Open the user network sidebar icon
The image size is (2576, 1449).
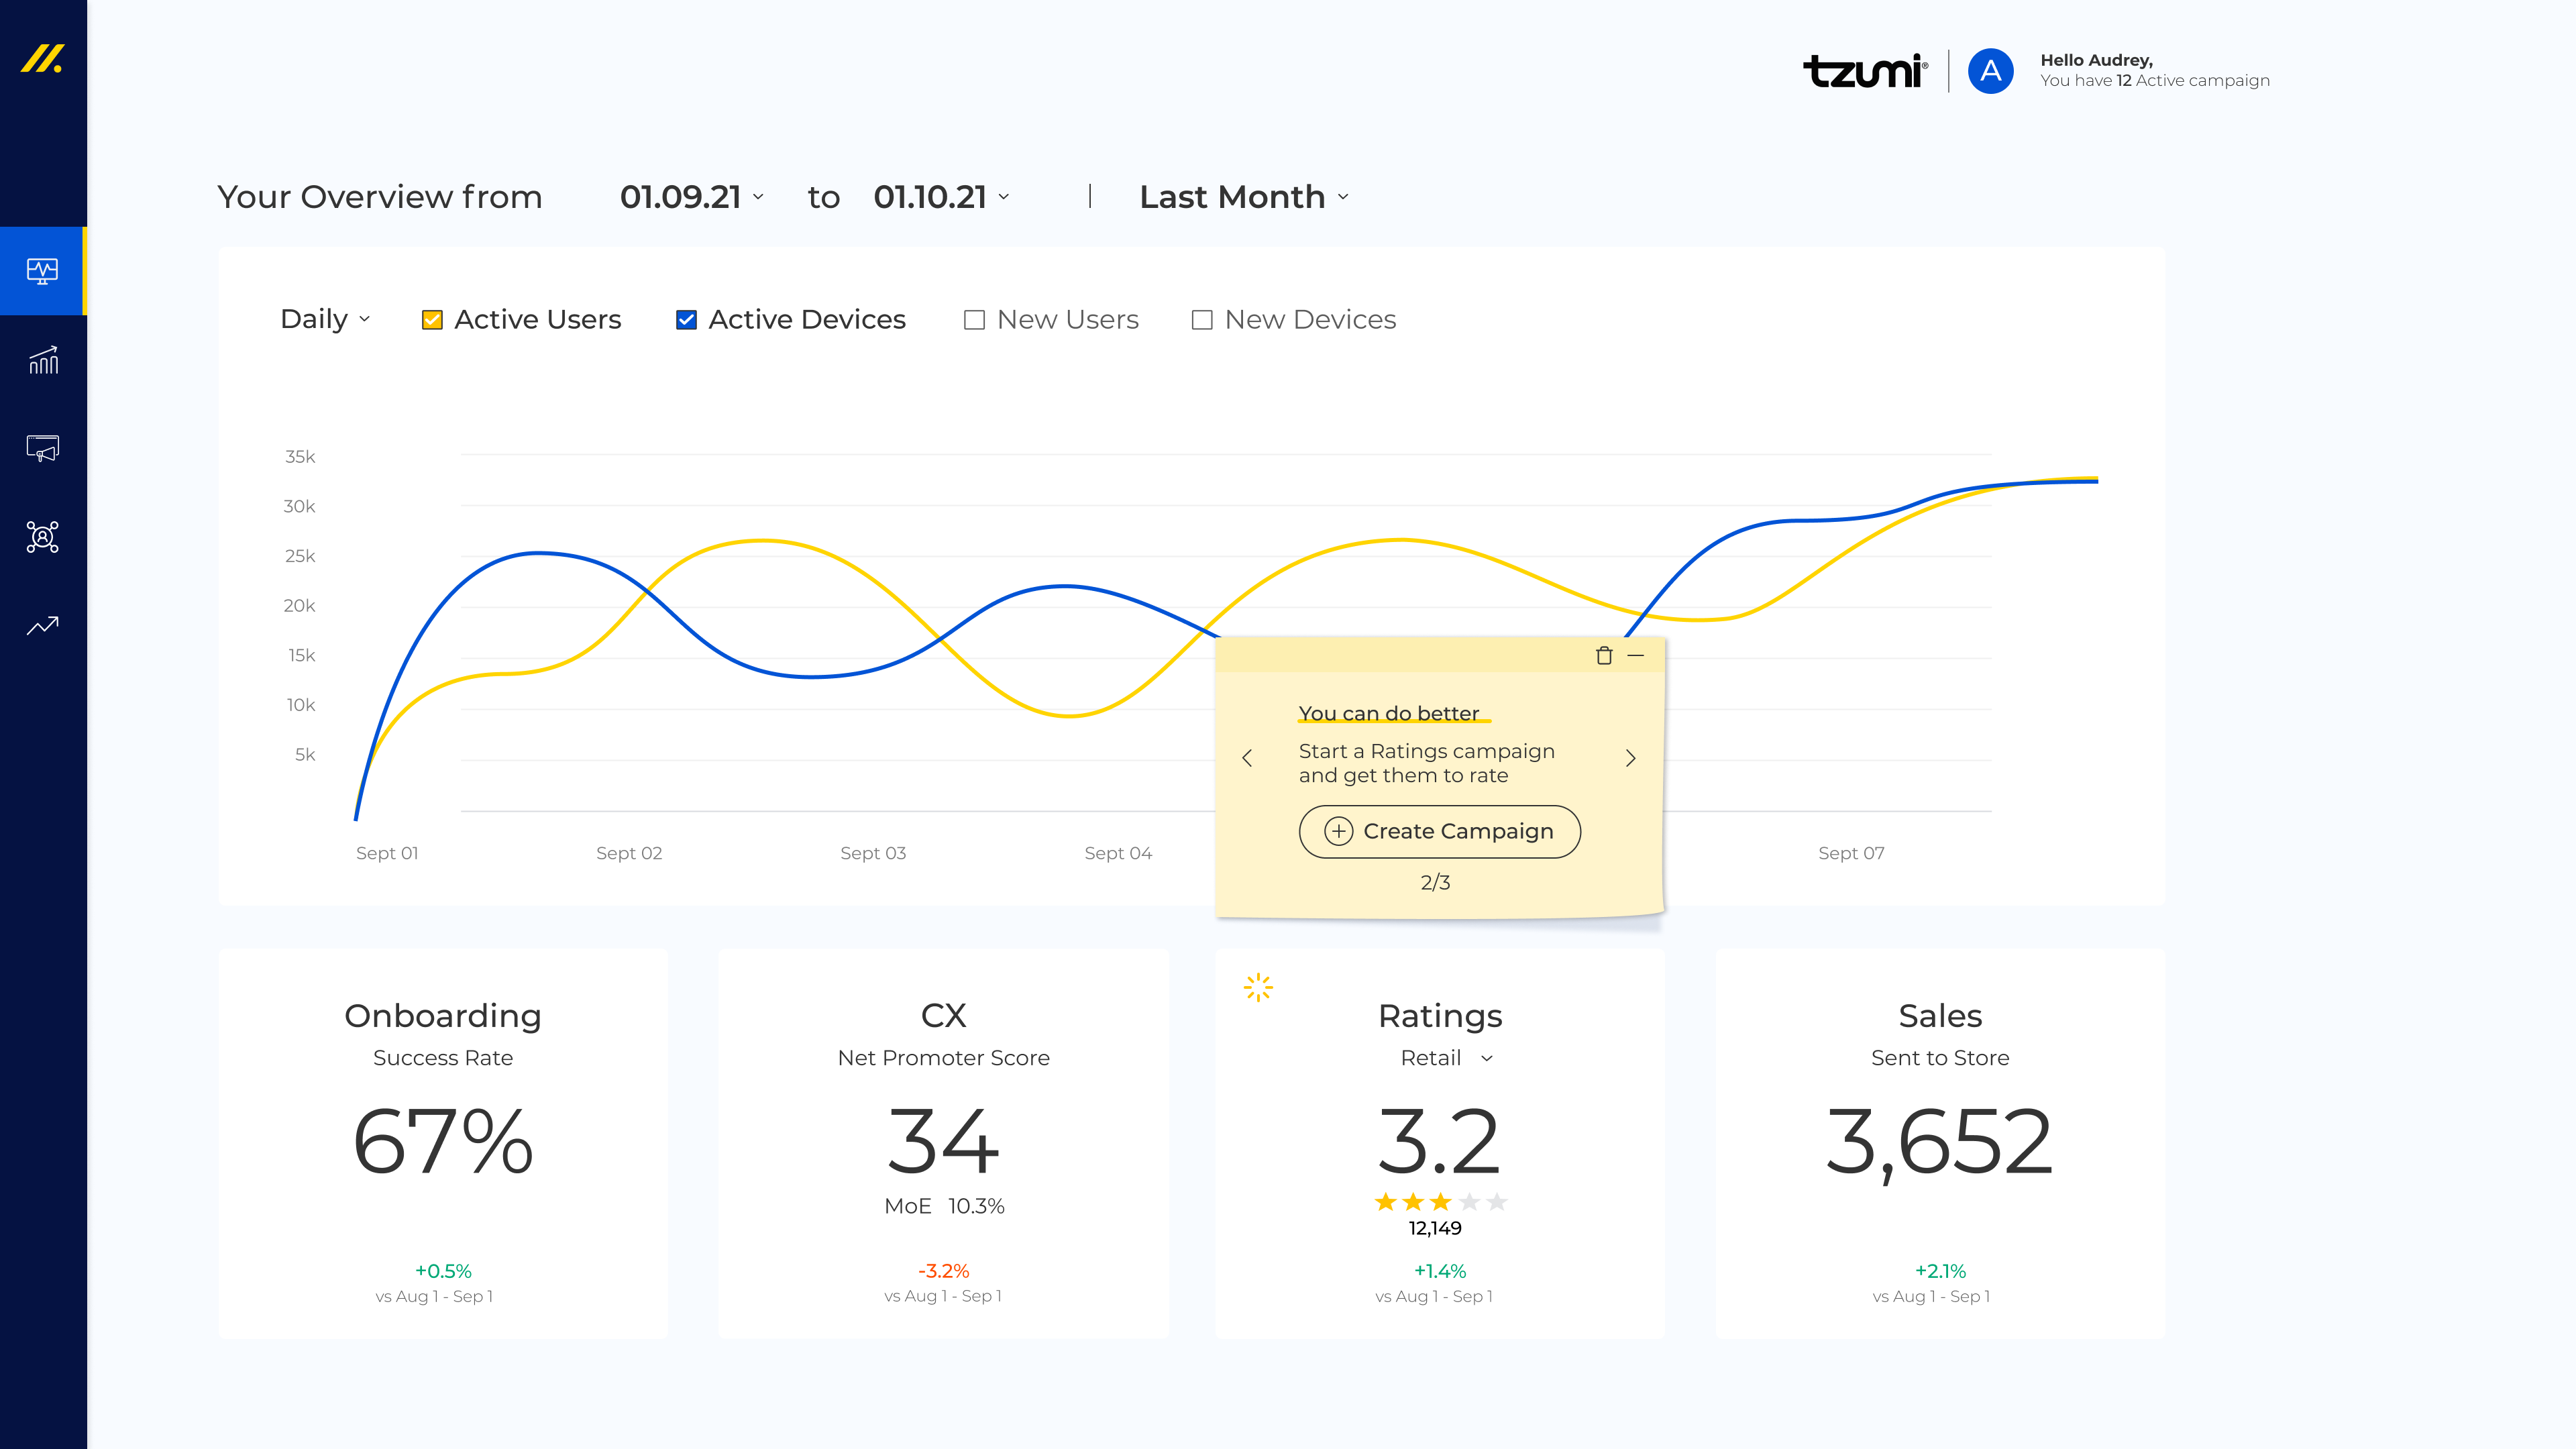(x=42, y=537)
